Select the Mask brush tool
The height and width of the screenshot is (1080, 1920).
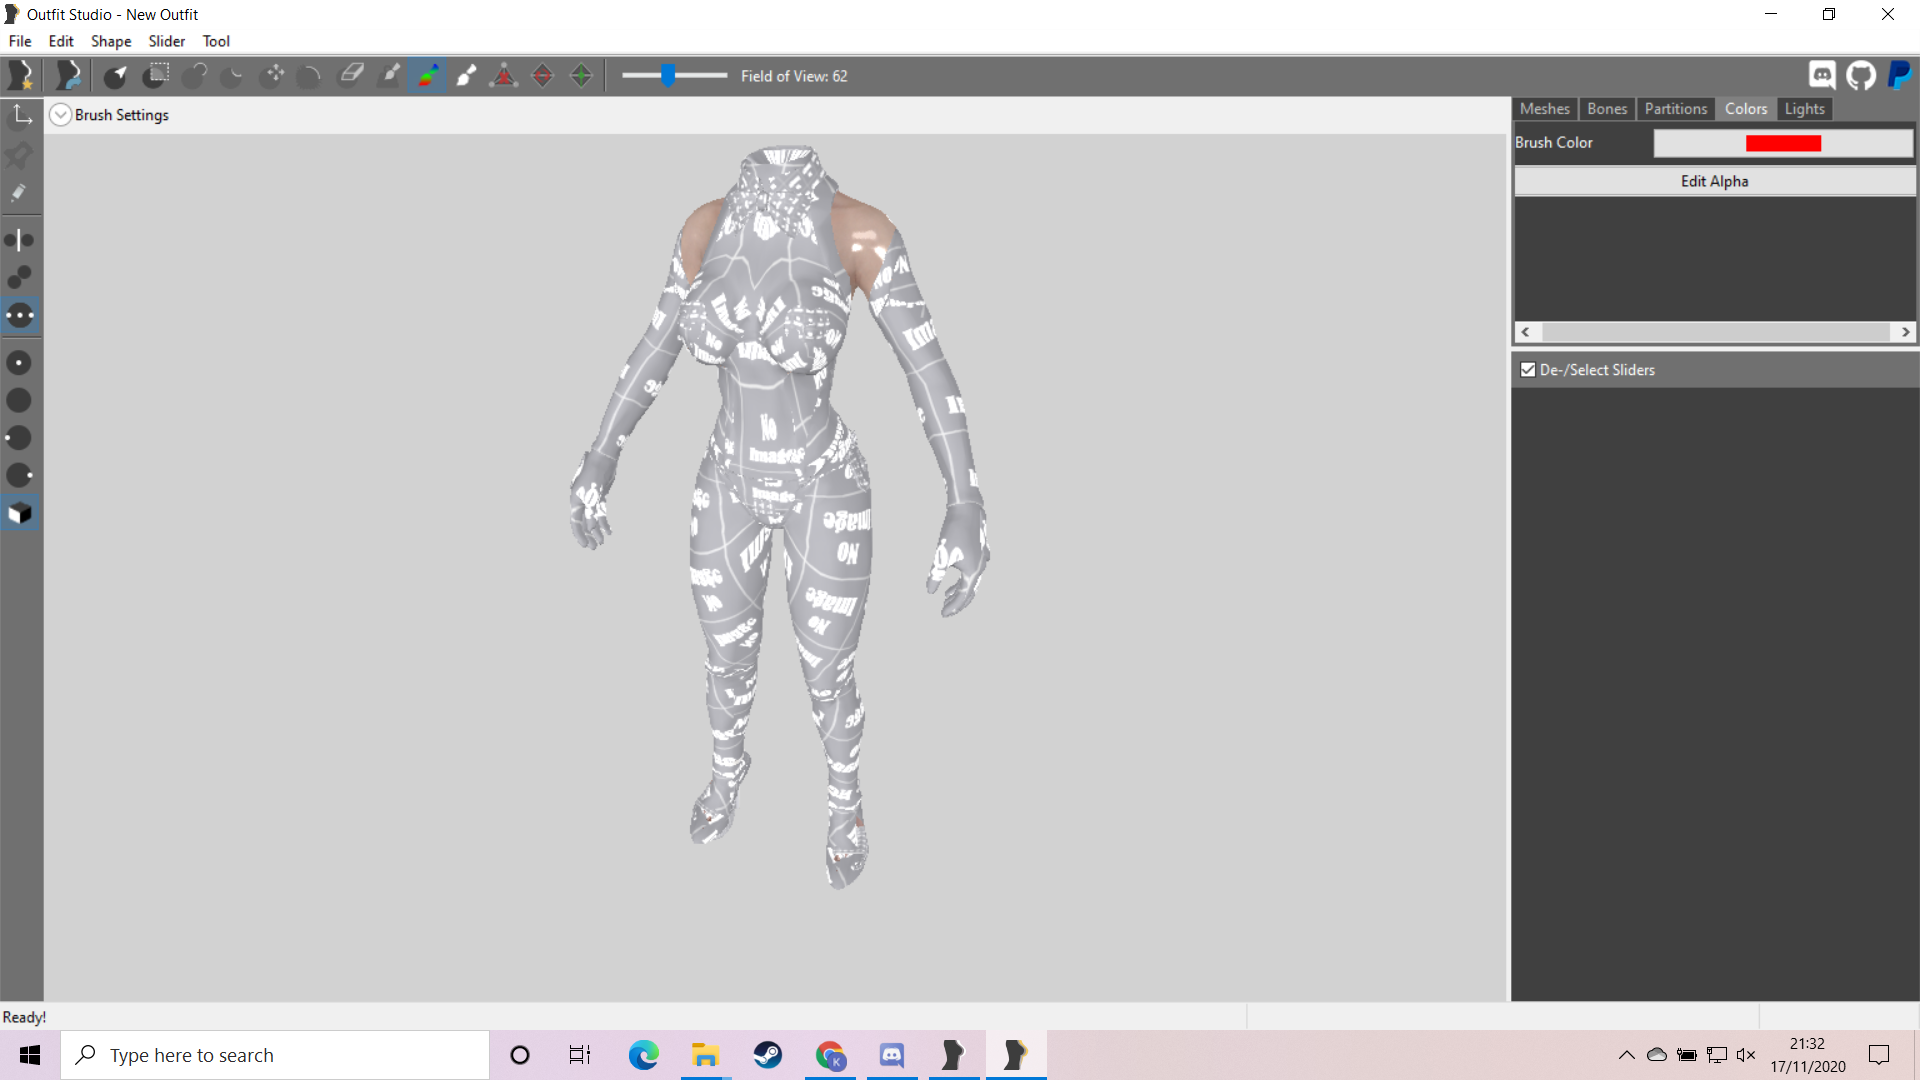click(156, 76)
